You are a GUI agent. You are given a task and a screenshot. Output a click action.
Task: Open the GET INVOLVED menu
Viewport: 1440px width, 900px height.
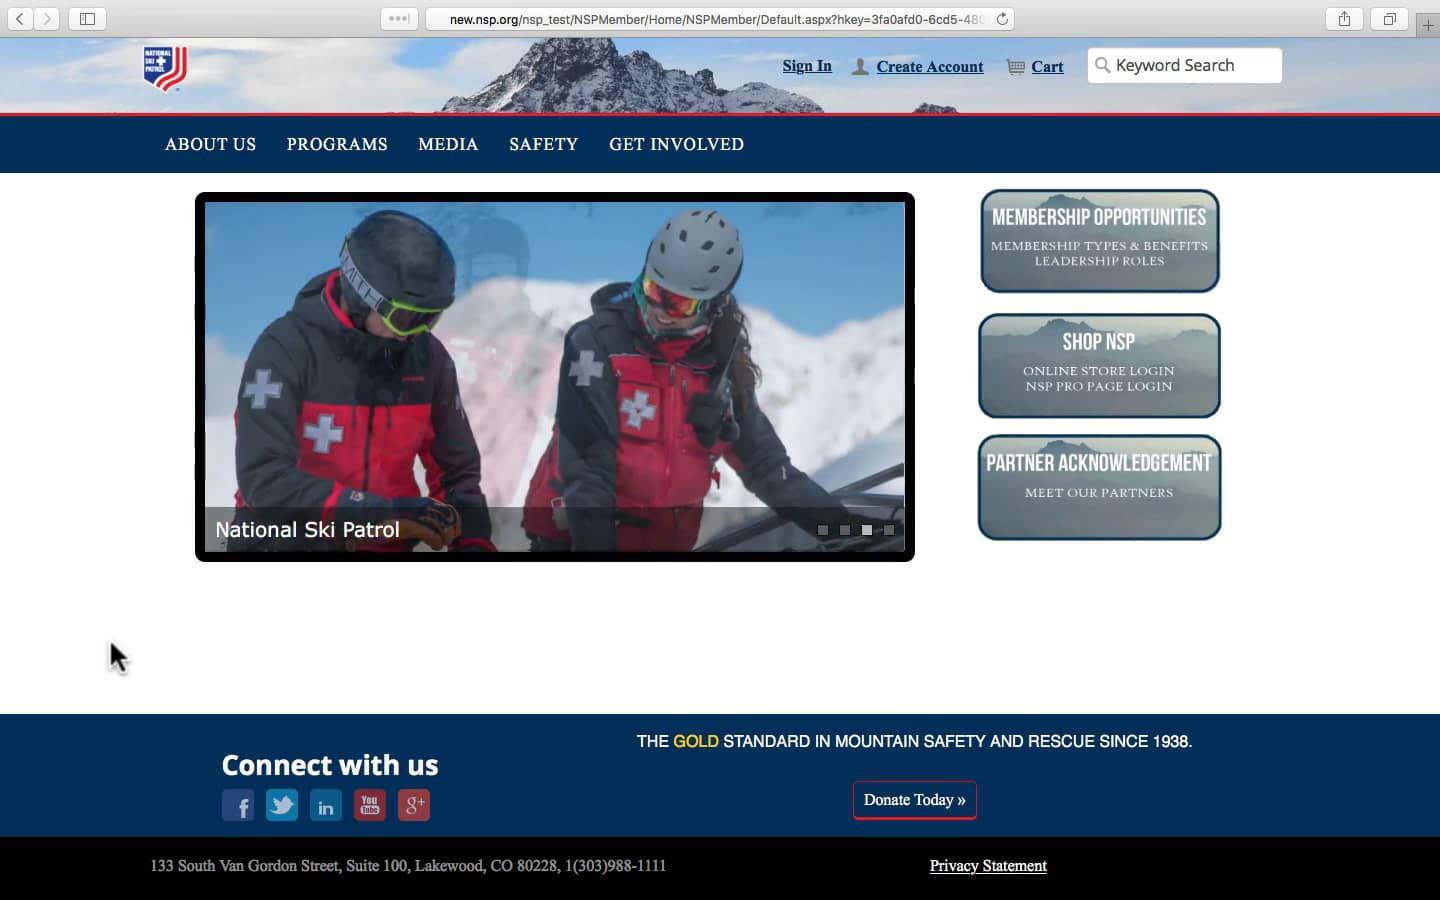pos(677,144)
